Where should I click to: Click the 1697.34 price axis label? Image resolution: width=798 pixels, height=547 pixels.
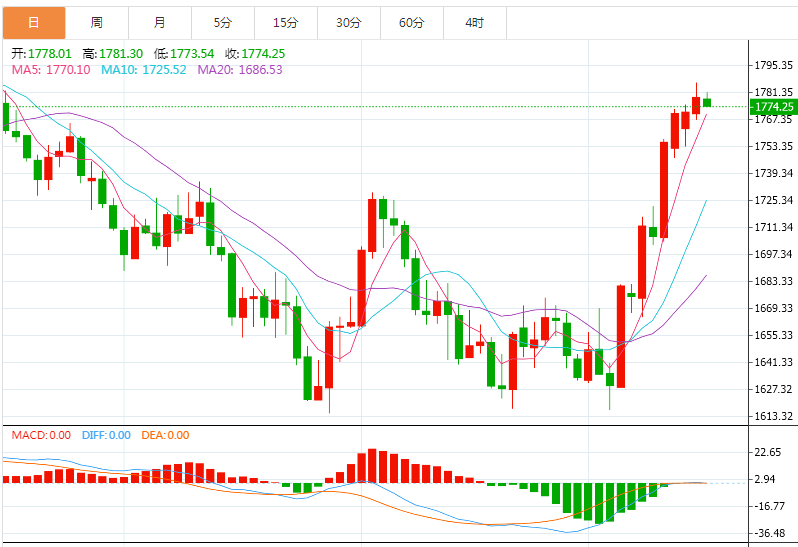774,254
